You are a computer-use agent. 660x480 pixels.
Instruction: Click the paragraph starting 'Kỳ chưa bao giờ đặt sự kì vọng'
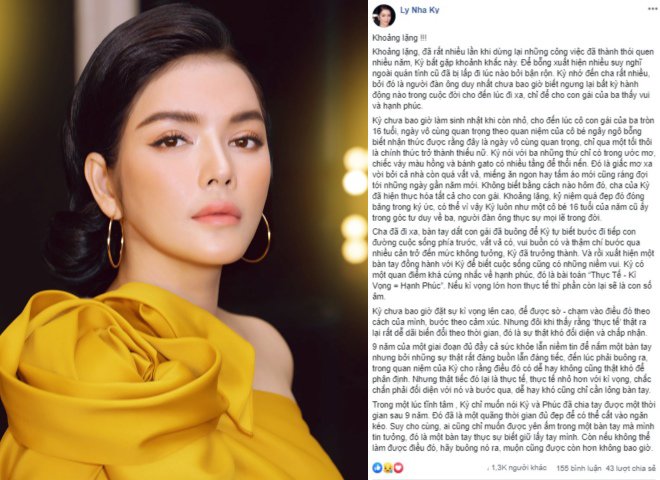(514, 322)
